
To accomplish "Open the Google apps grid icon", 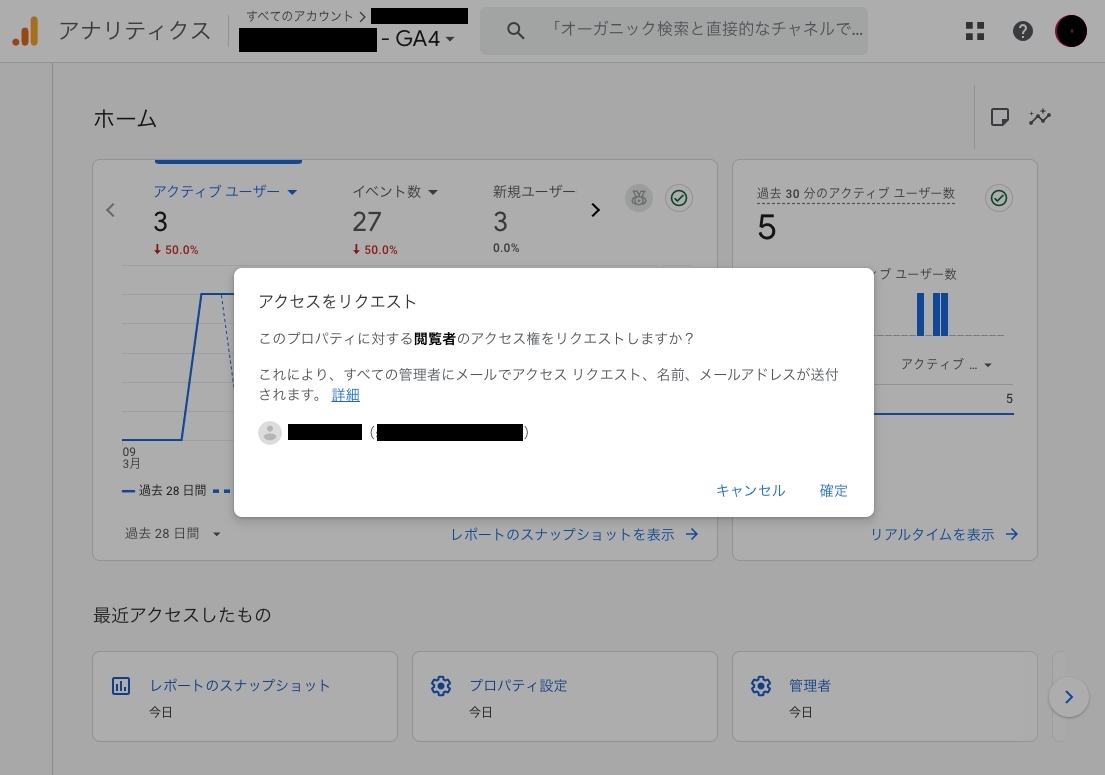I will coord(975,31).
